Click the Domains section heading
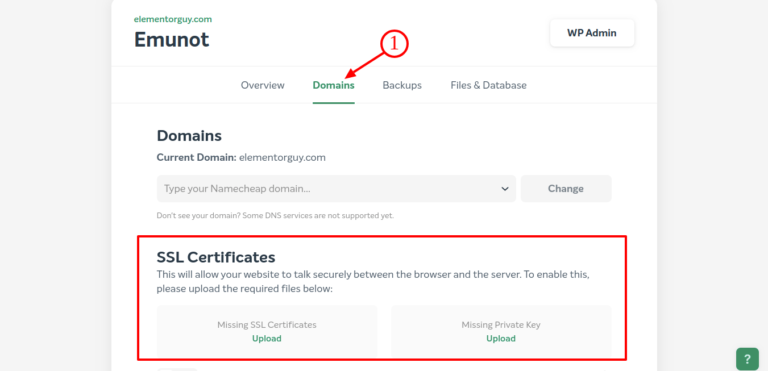 coord(189,136)
